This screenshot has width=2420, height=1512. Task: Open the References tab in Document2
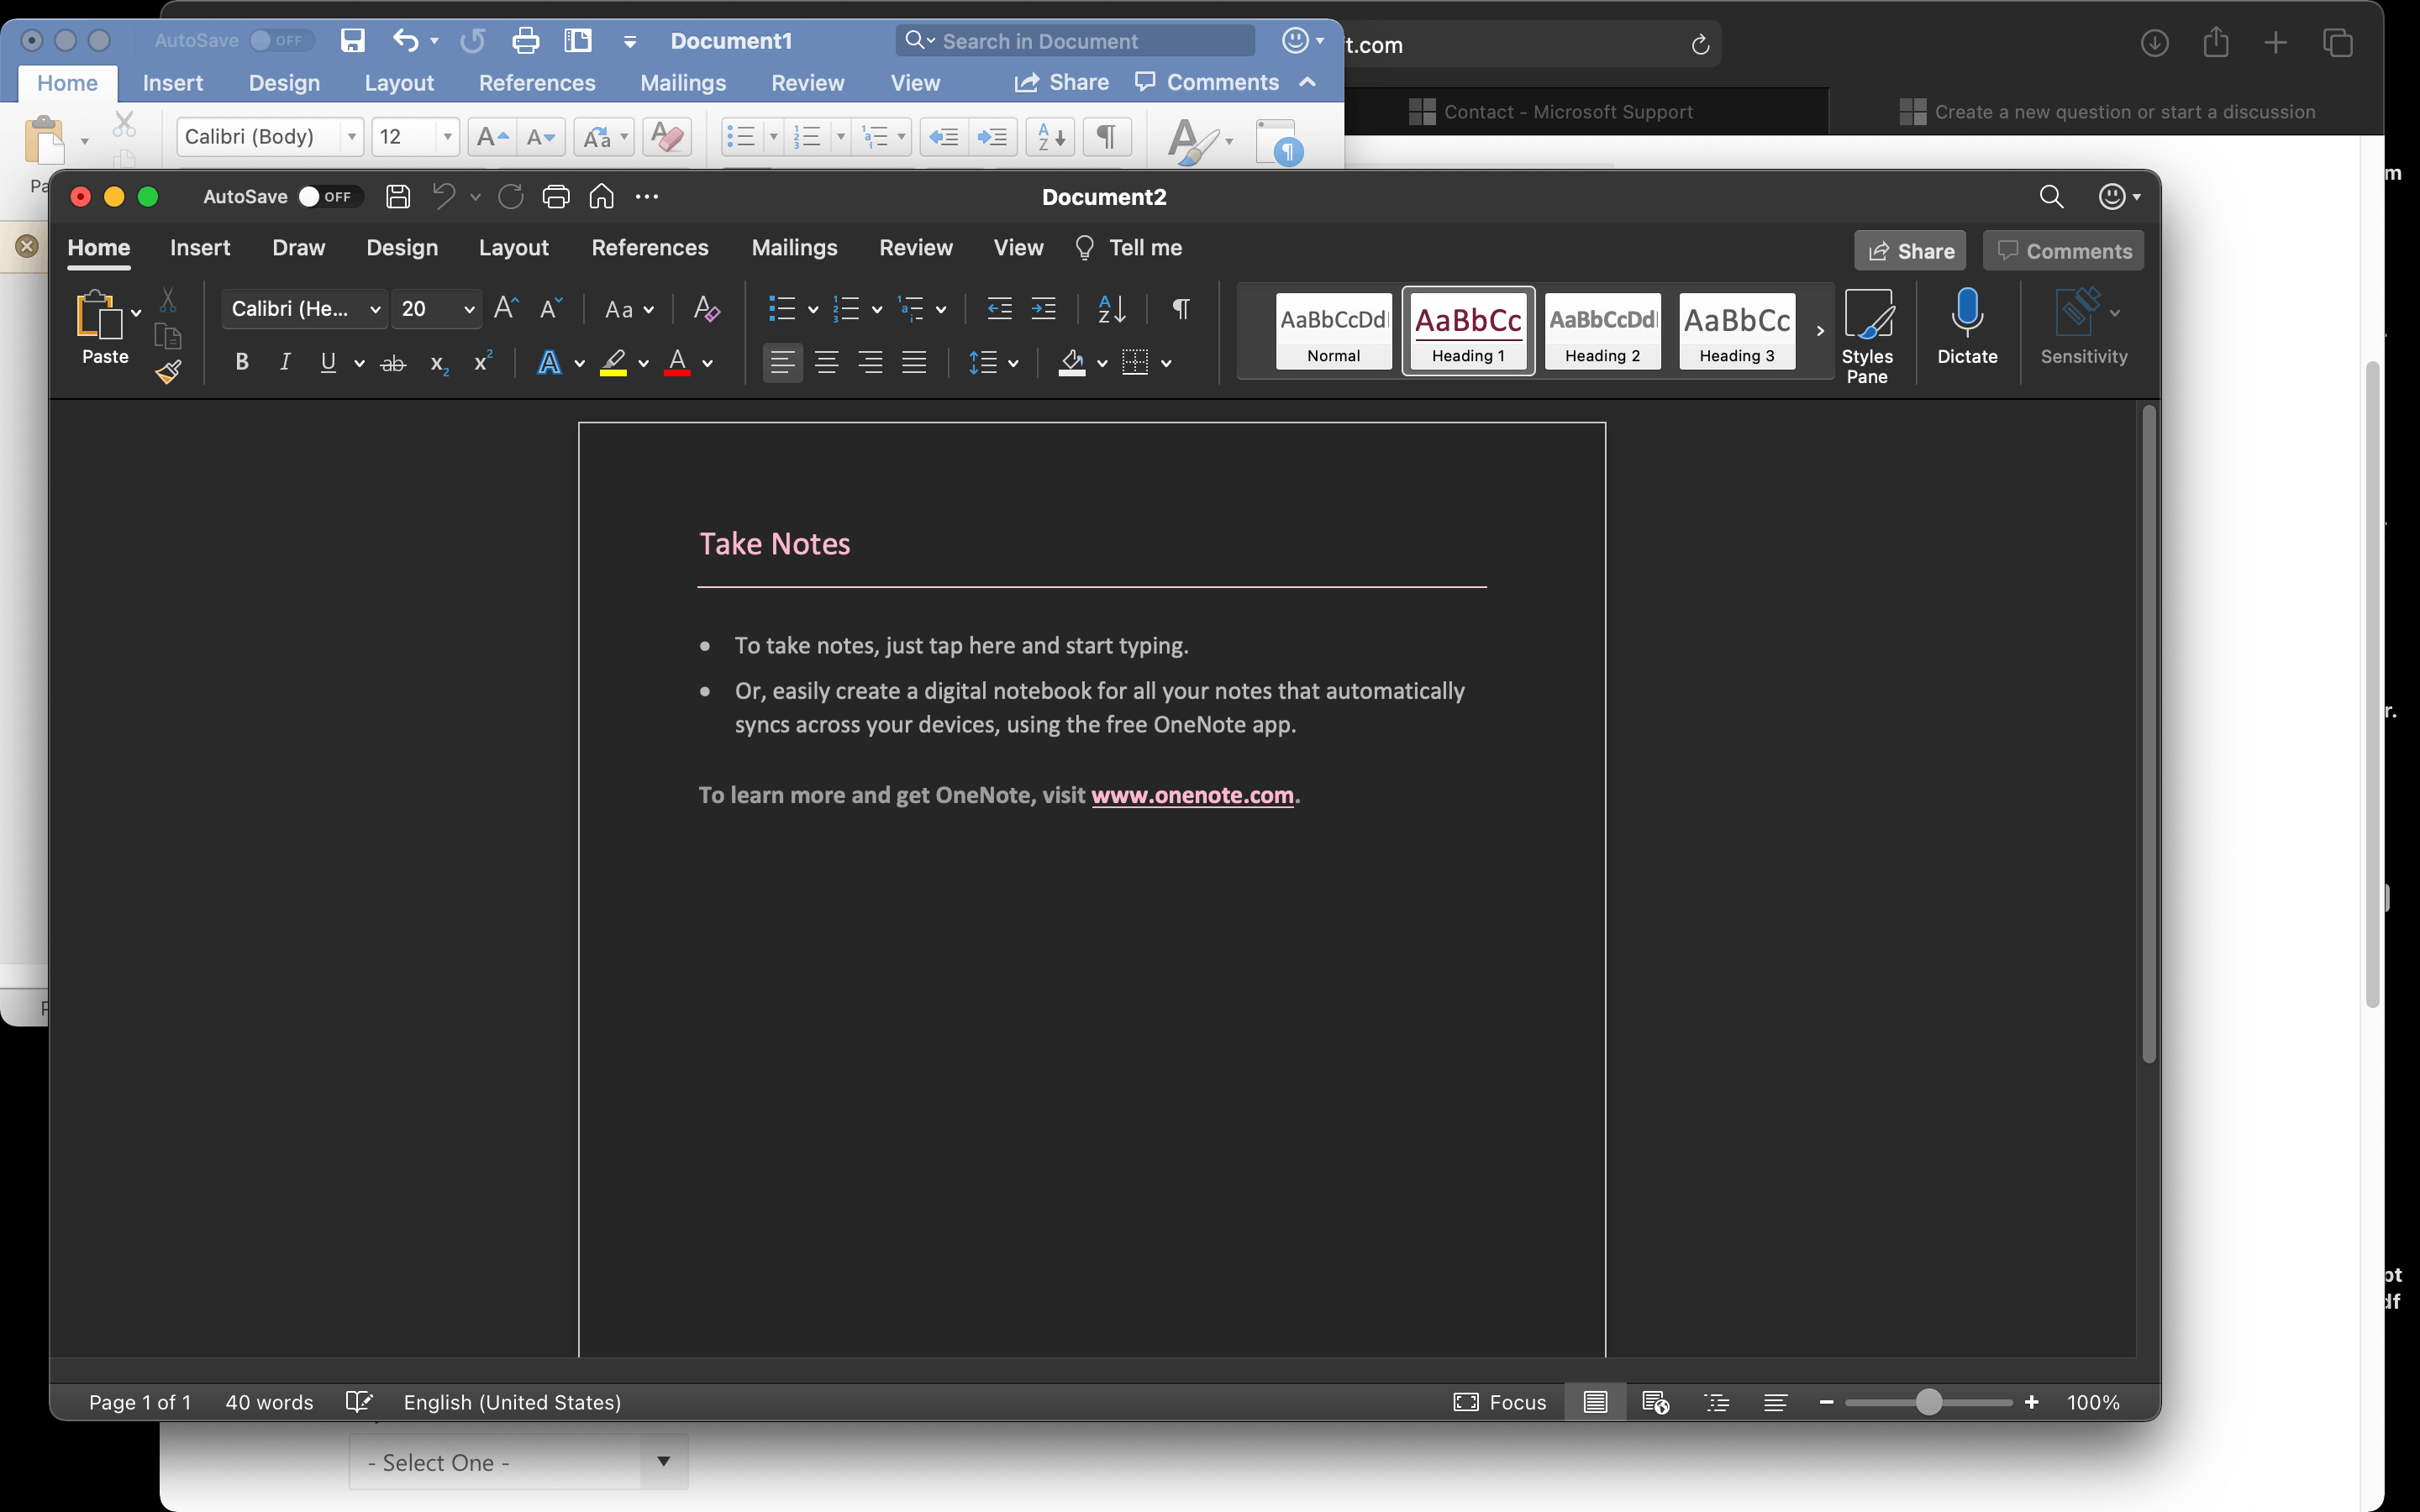coord(649,248)
